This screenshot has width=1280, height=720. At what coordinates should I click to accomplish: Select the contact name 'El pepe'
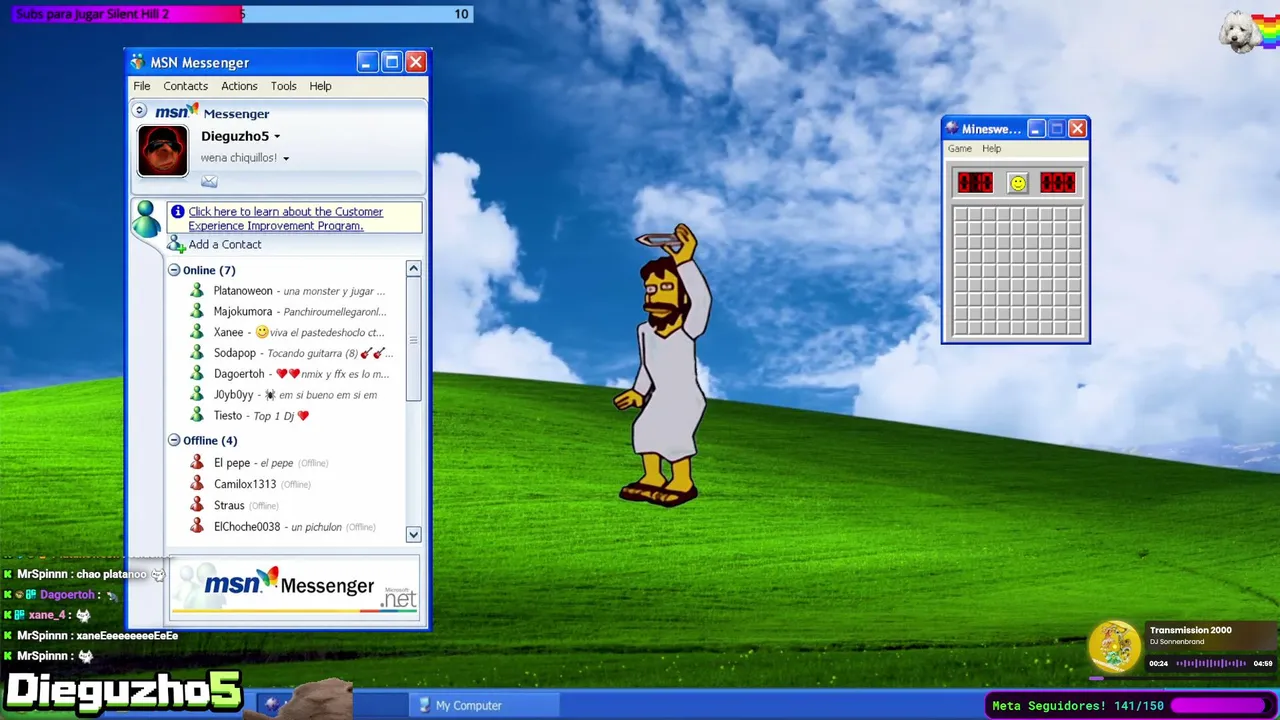point(232,463)
